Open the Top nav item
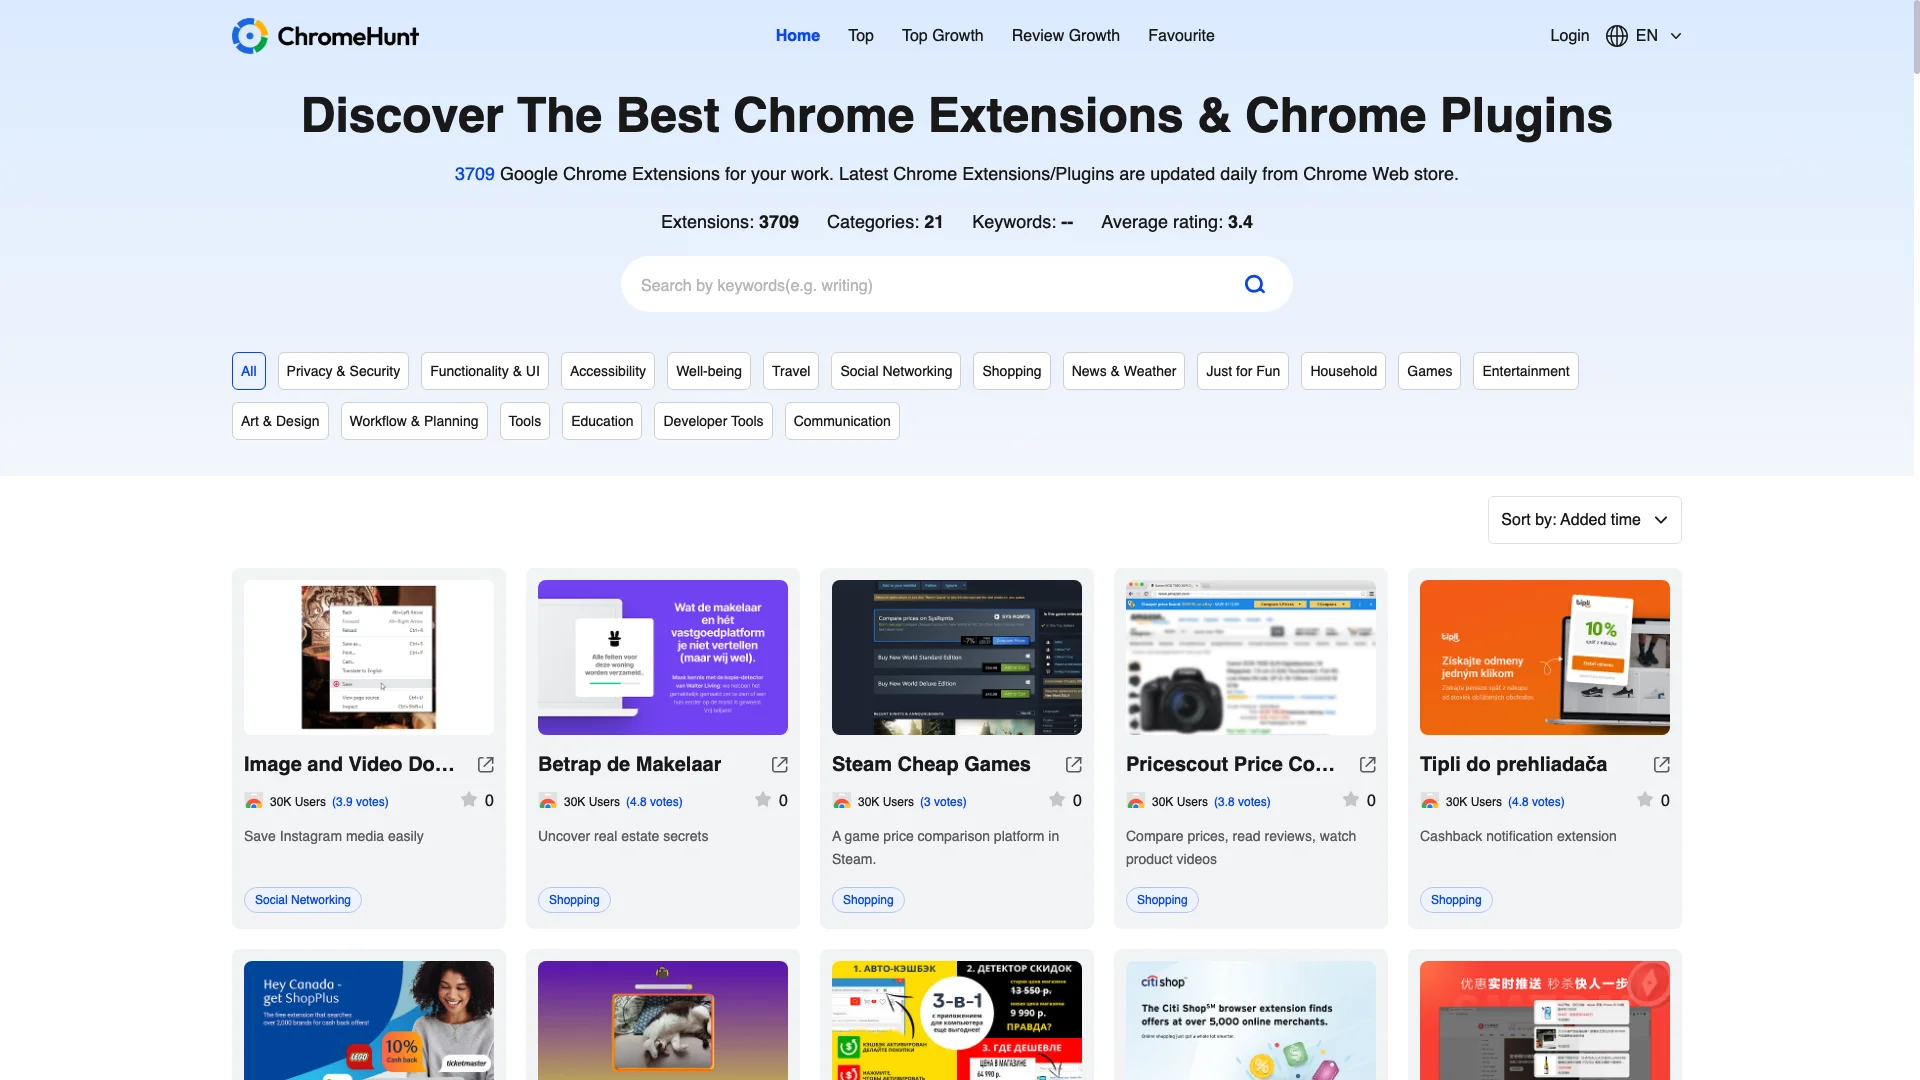Screen dimensions: 1920x1080 [x=861, y=36]
